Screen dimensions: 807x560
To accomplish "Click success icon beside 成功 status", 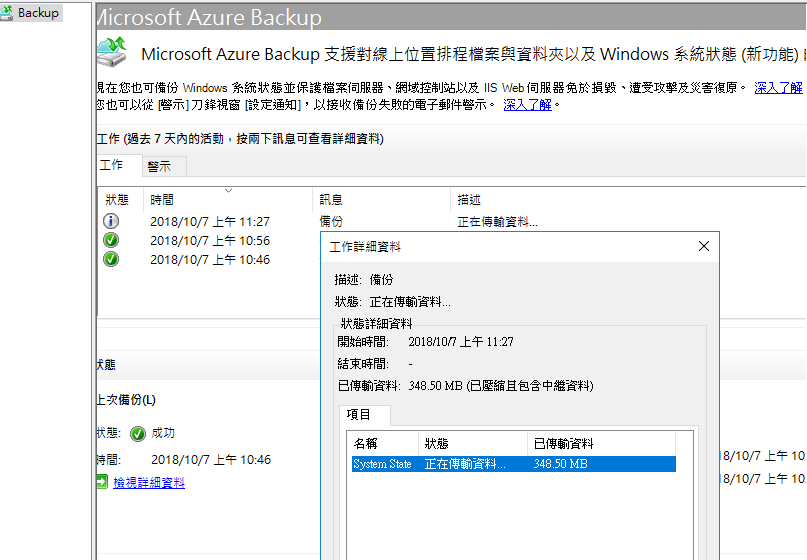I will point(137,434).
